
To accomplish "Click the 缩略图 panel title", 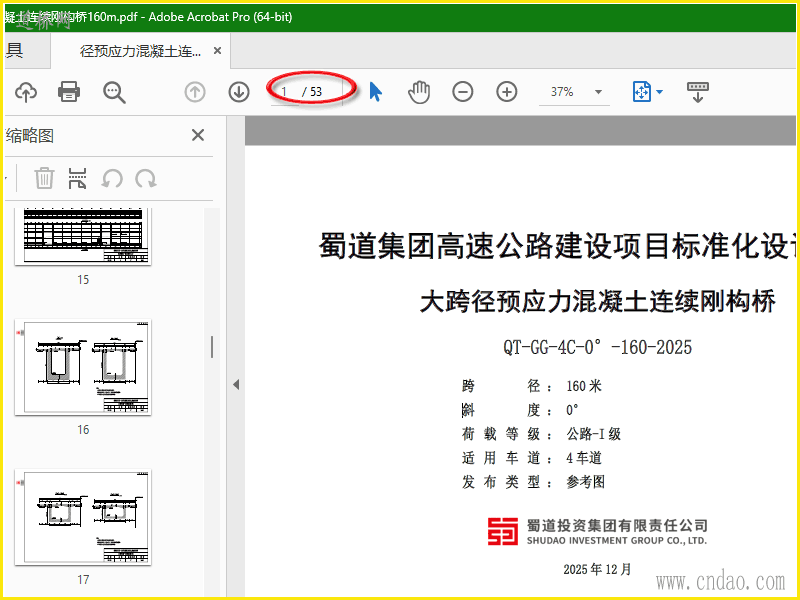I will pyautogui.click(x=30, y=136).
